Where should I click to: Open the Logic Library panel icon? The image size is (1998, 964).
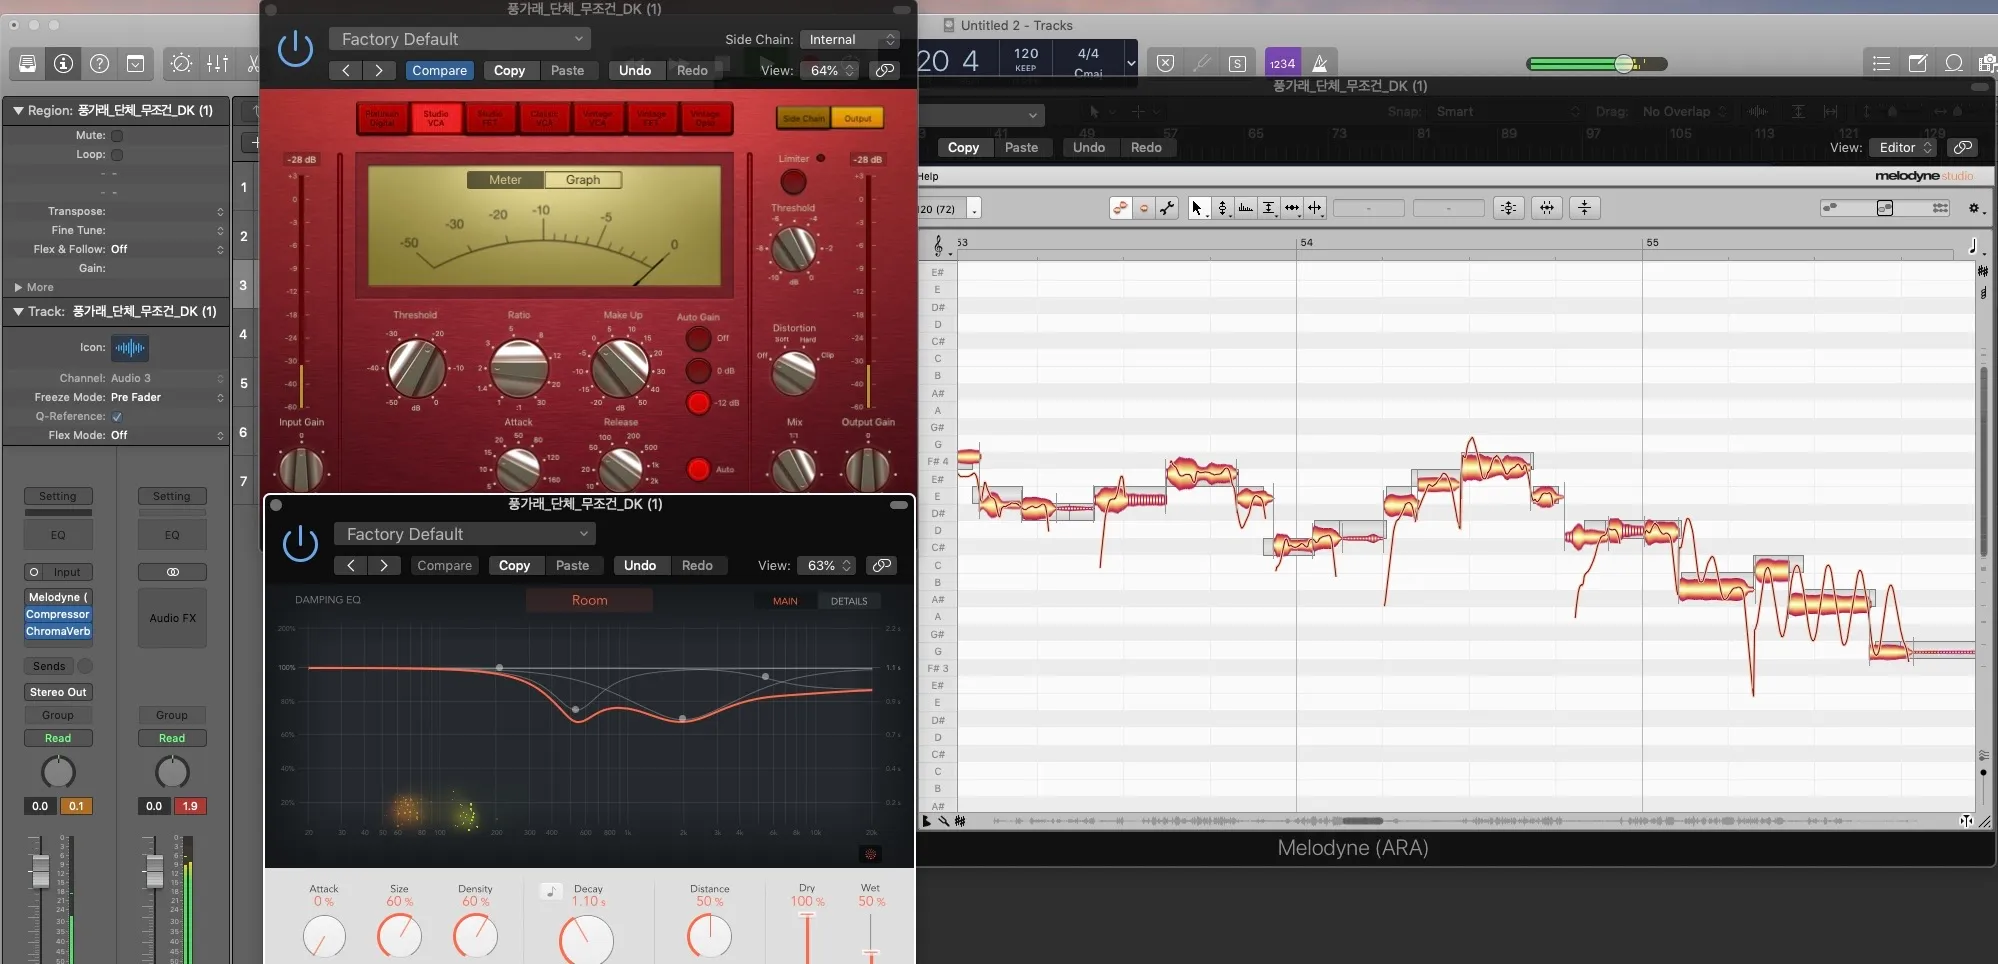[28, 64]
